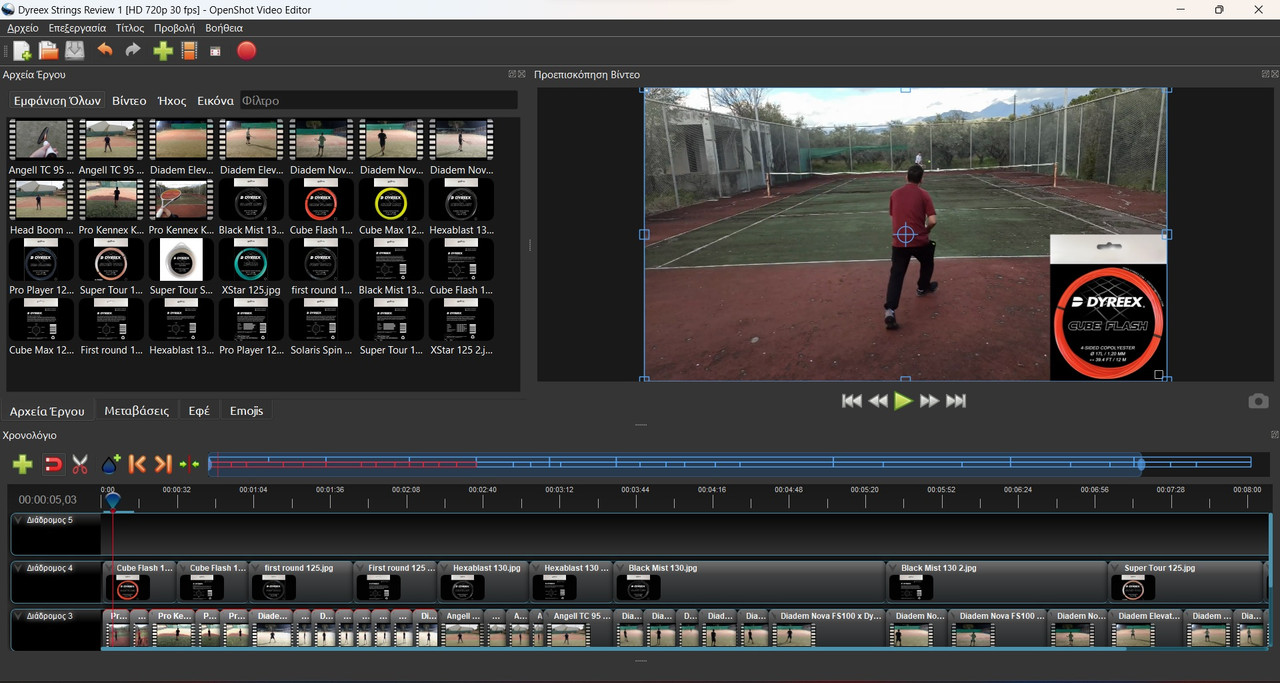The height and width of the screenshot is (683, 1280).
Task: Click the center crosshair in the video preview
Action: tap(905, 234)
